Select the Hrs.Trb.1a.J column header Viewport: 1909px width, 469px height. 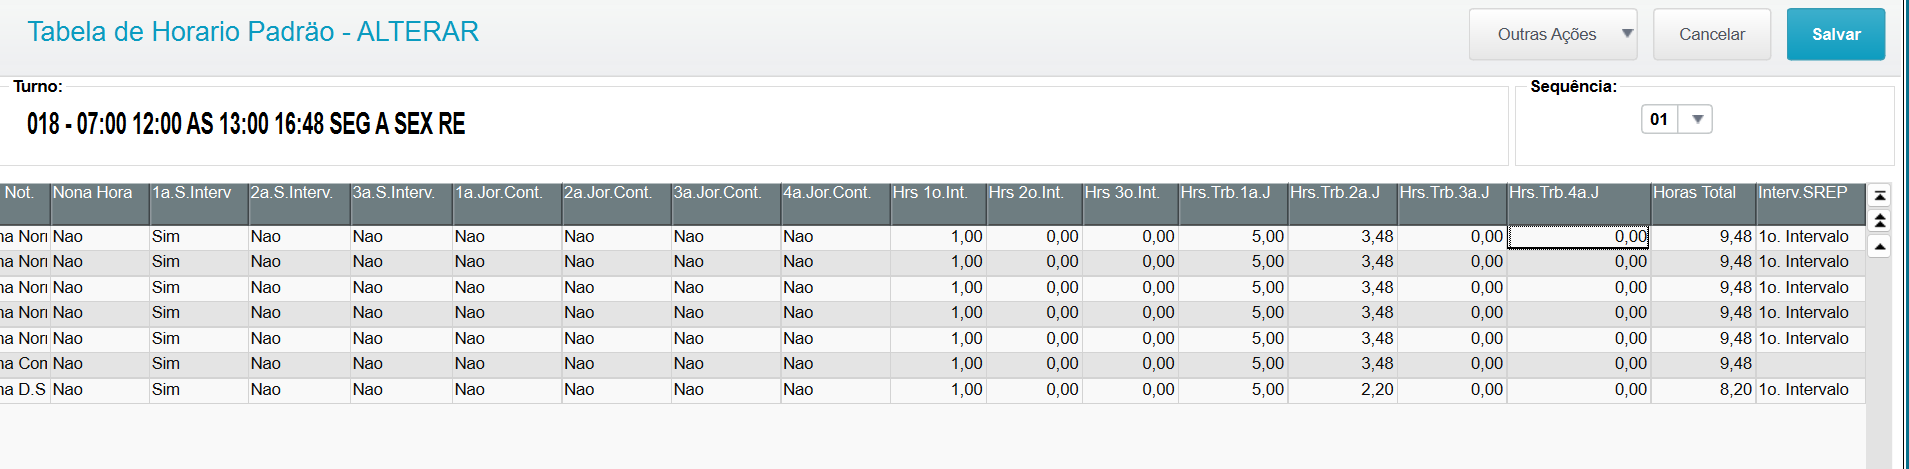coord(1232,193)
